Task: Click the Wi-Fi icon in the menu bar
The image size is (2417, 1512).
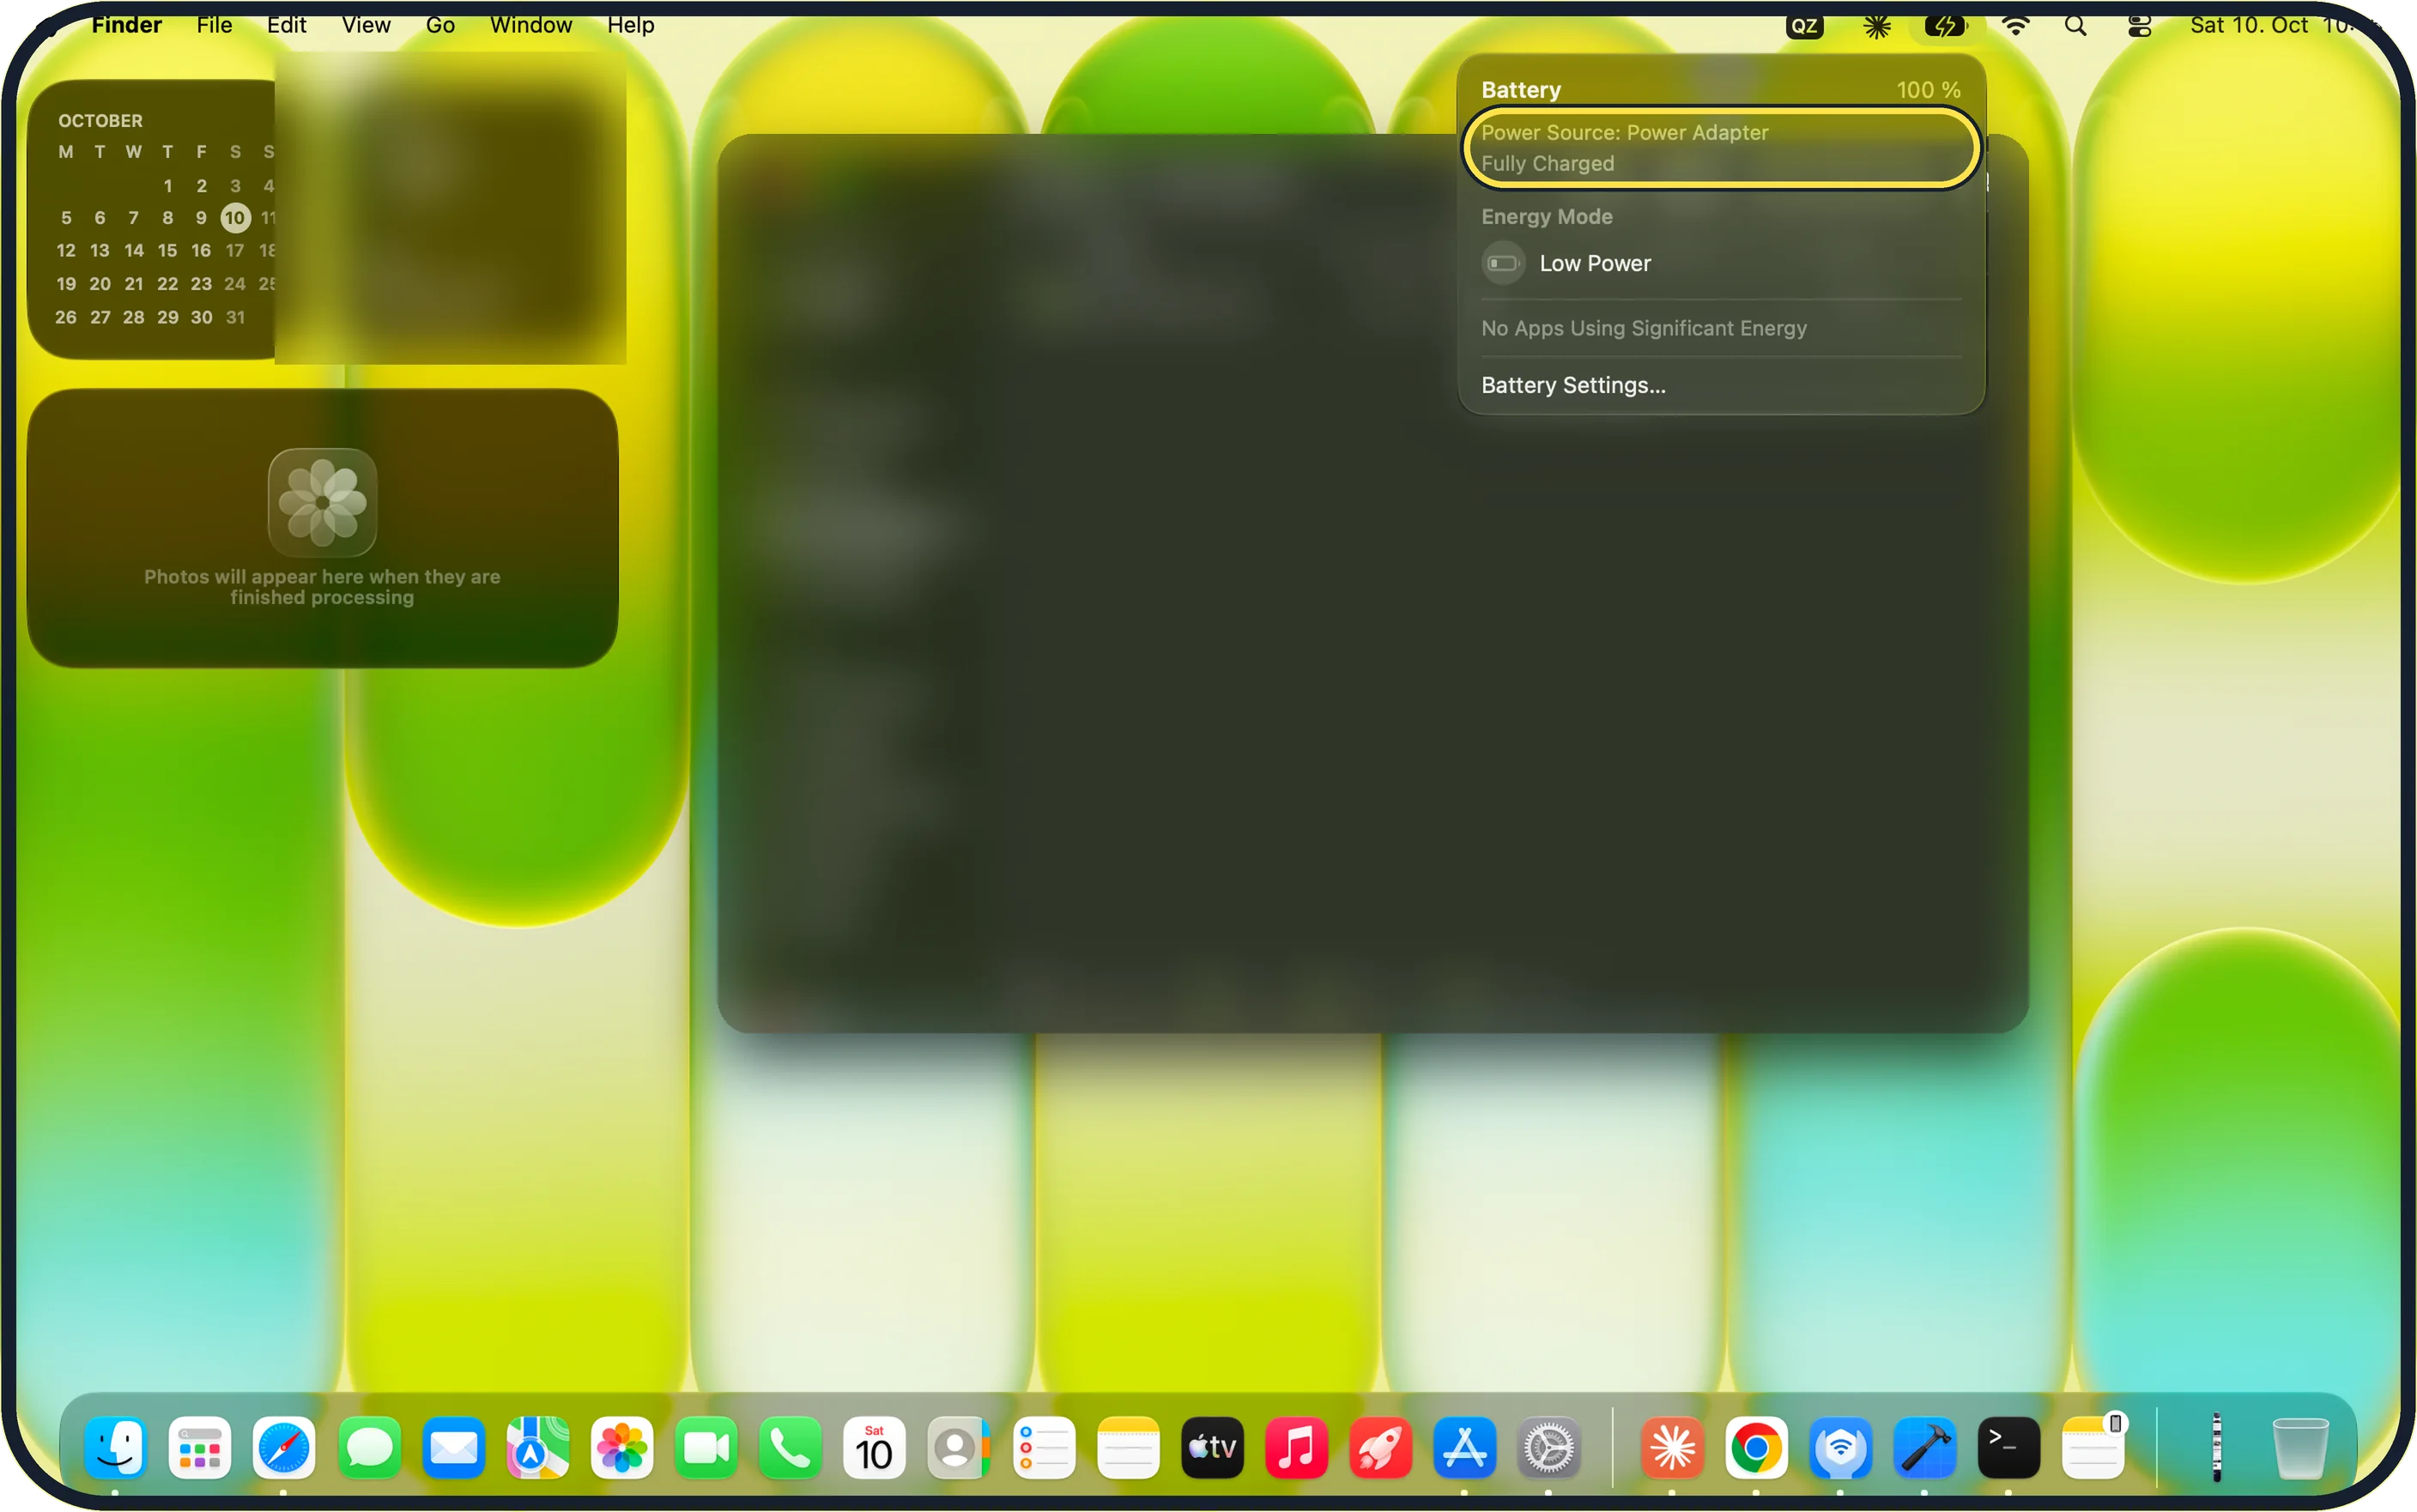Action: 2015,26
